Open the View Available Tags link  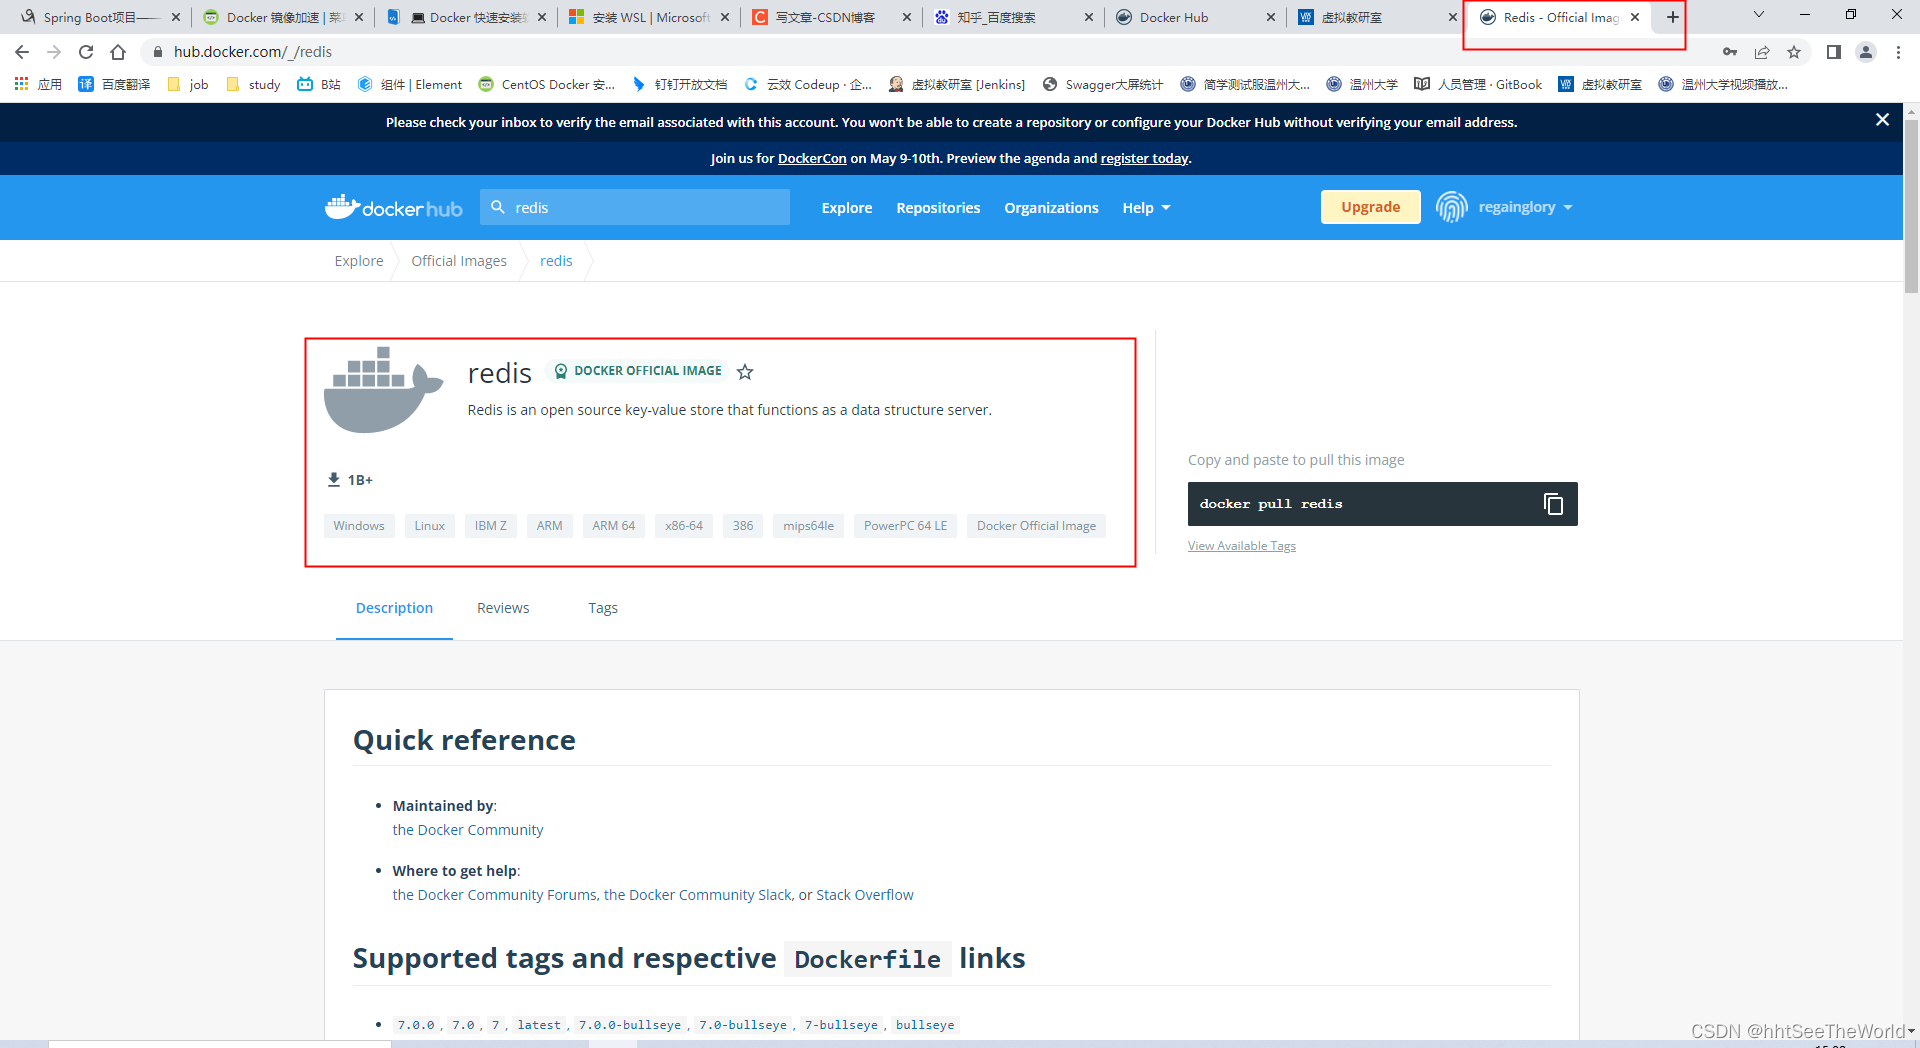[1241, 546]
